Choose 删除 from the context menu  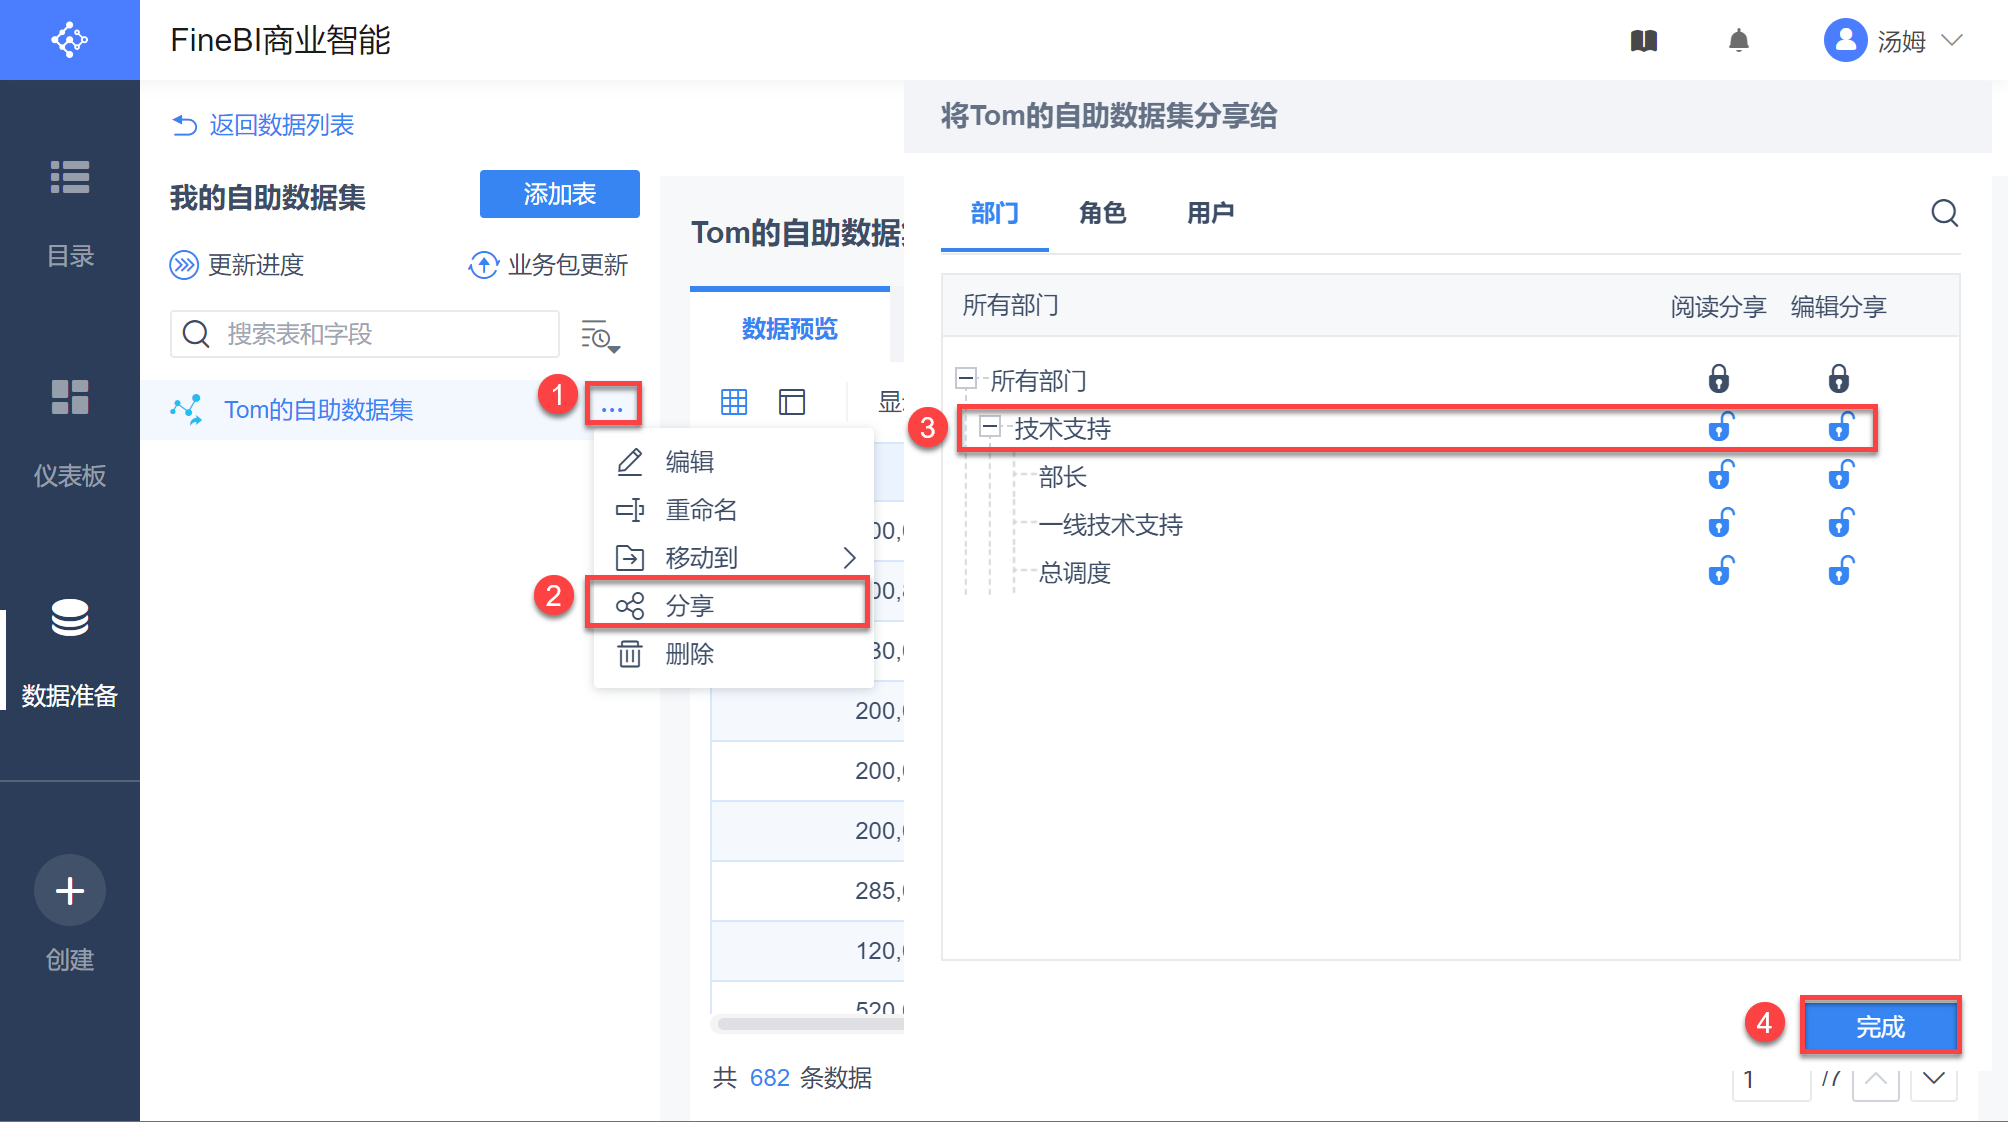pos(689,654)
